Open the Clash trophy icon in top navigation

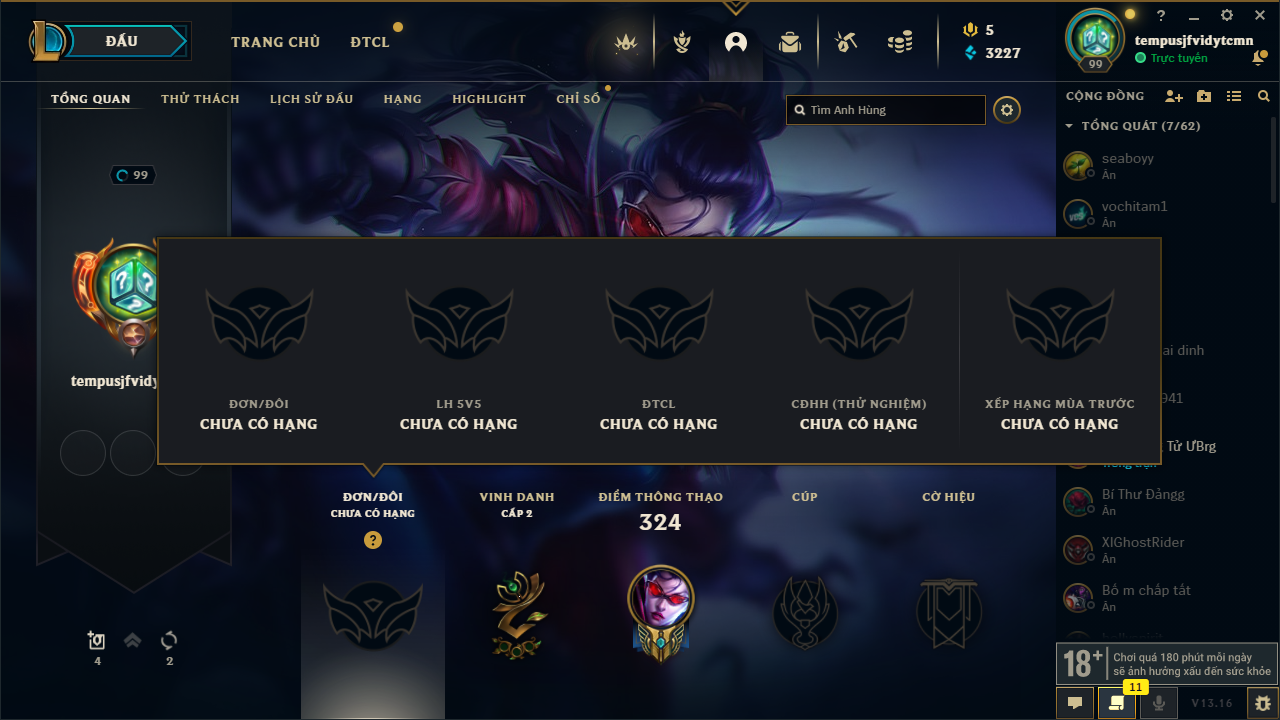coord(682,43)
